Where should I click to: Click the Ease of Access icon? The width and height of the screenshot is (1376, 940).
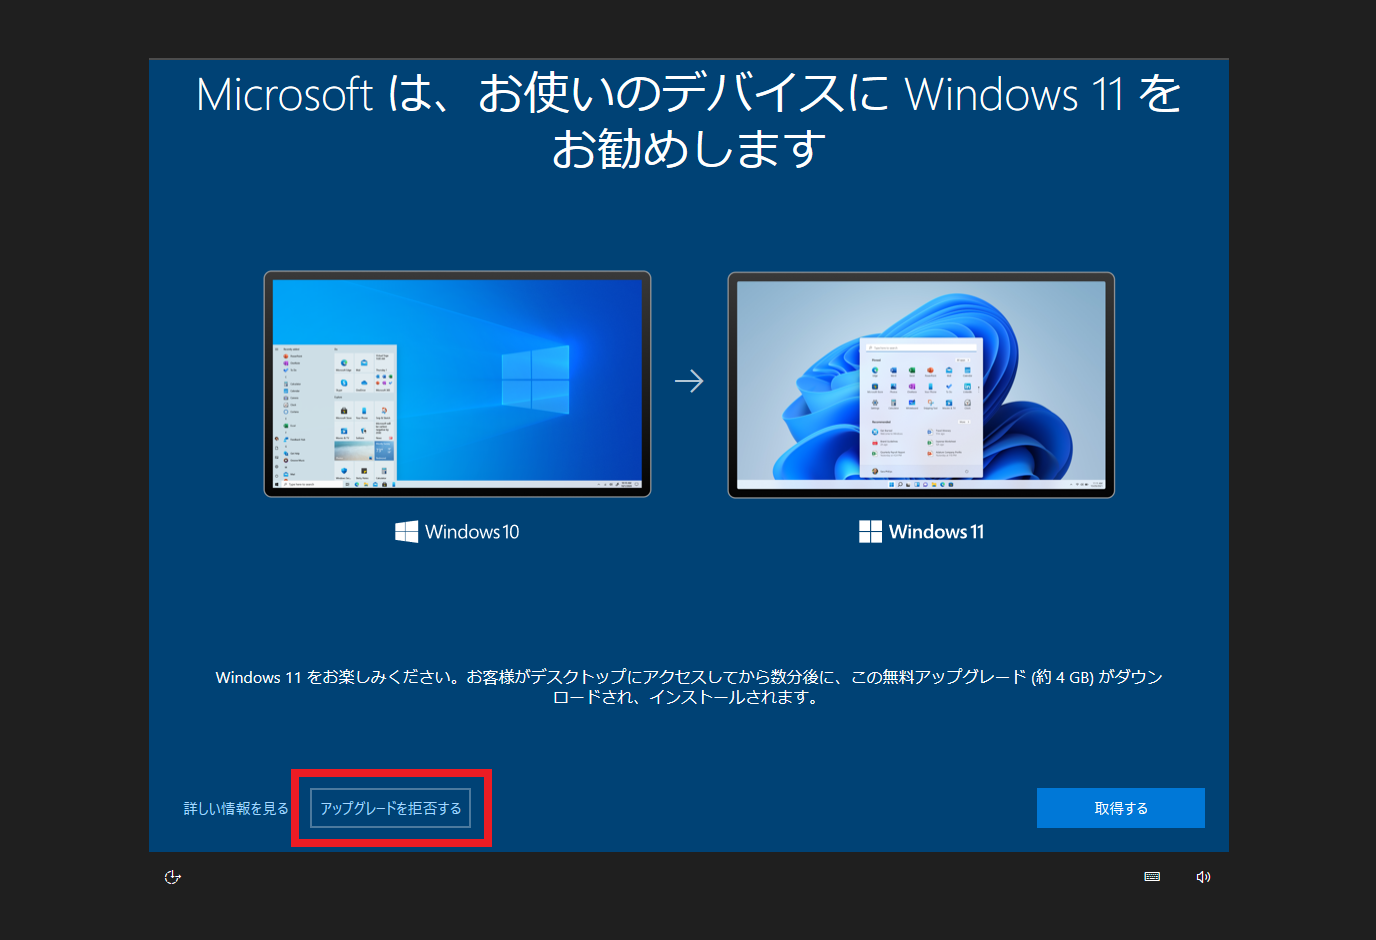tap(173, 877)
